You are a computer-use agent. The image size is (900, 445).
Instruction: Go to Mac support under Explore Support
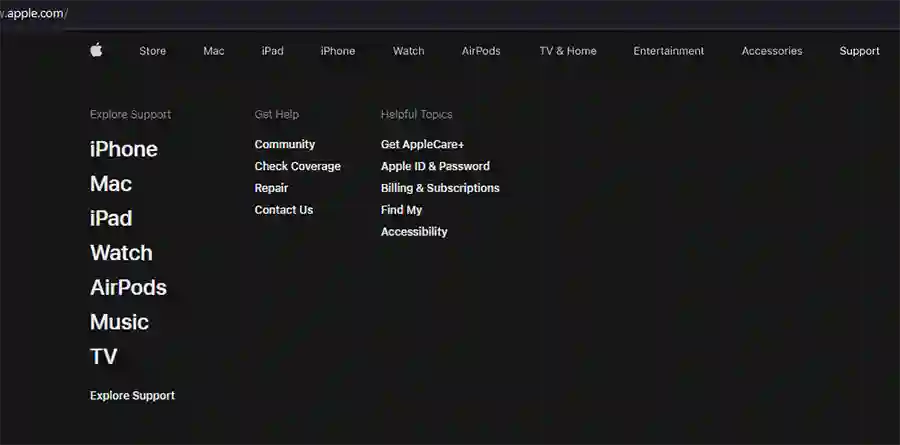pyautogui.click(x=111, y=184)
